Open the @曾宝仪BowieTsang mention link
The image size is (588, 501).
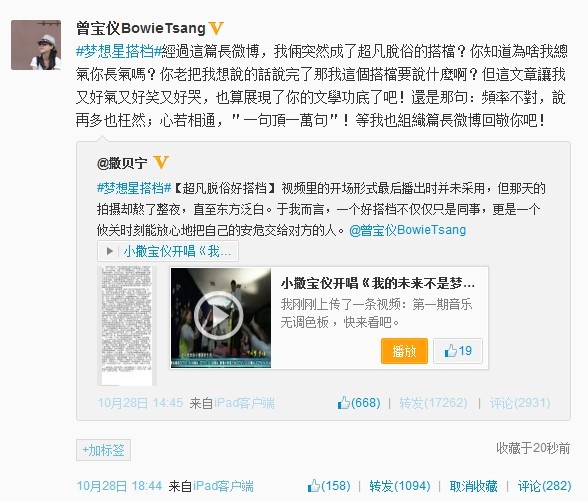click(407, 230)
